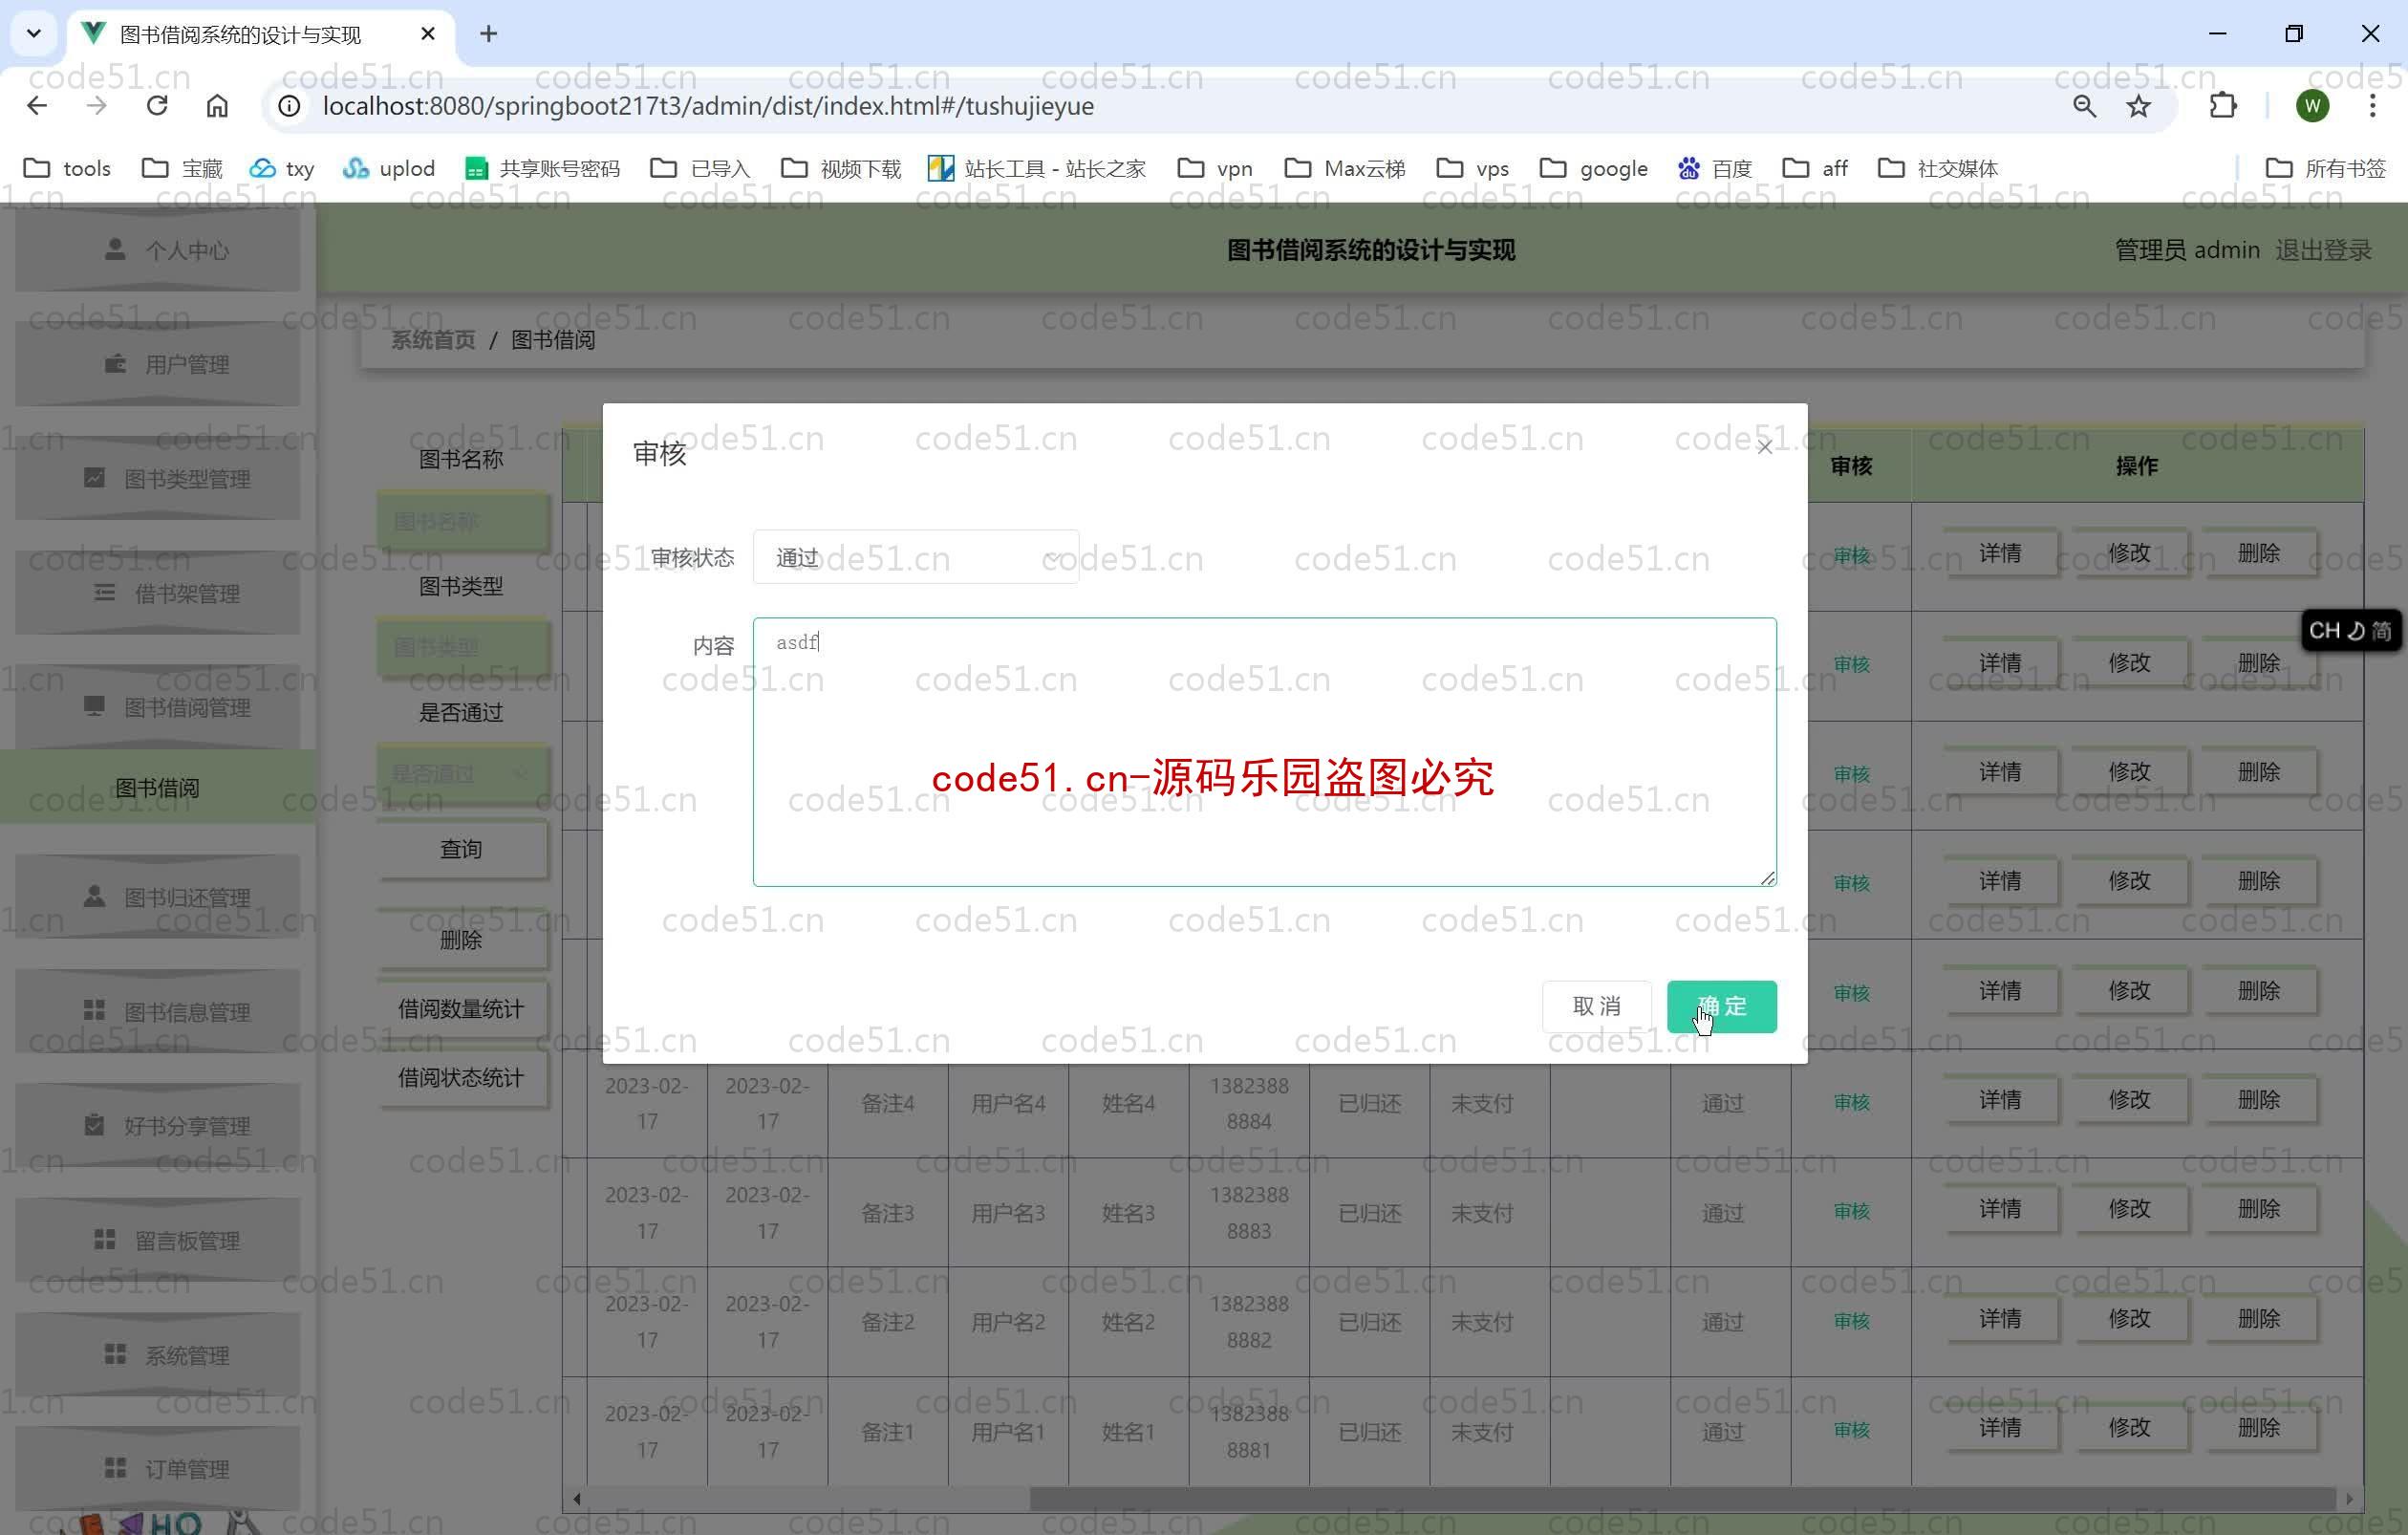Open Chrome three-dot menu
The width and height of the screenshot is (2408, 1535).
(x=2372, y=106)
